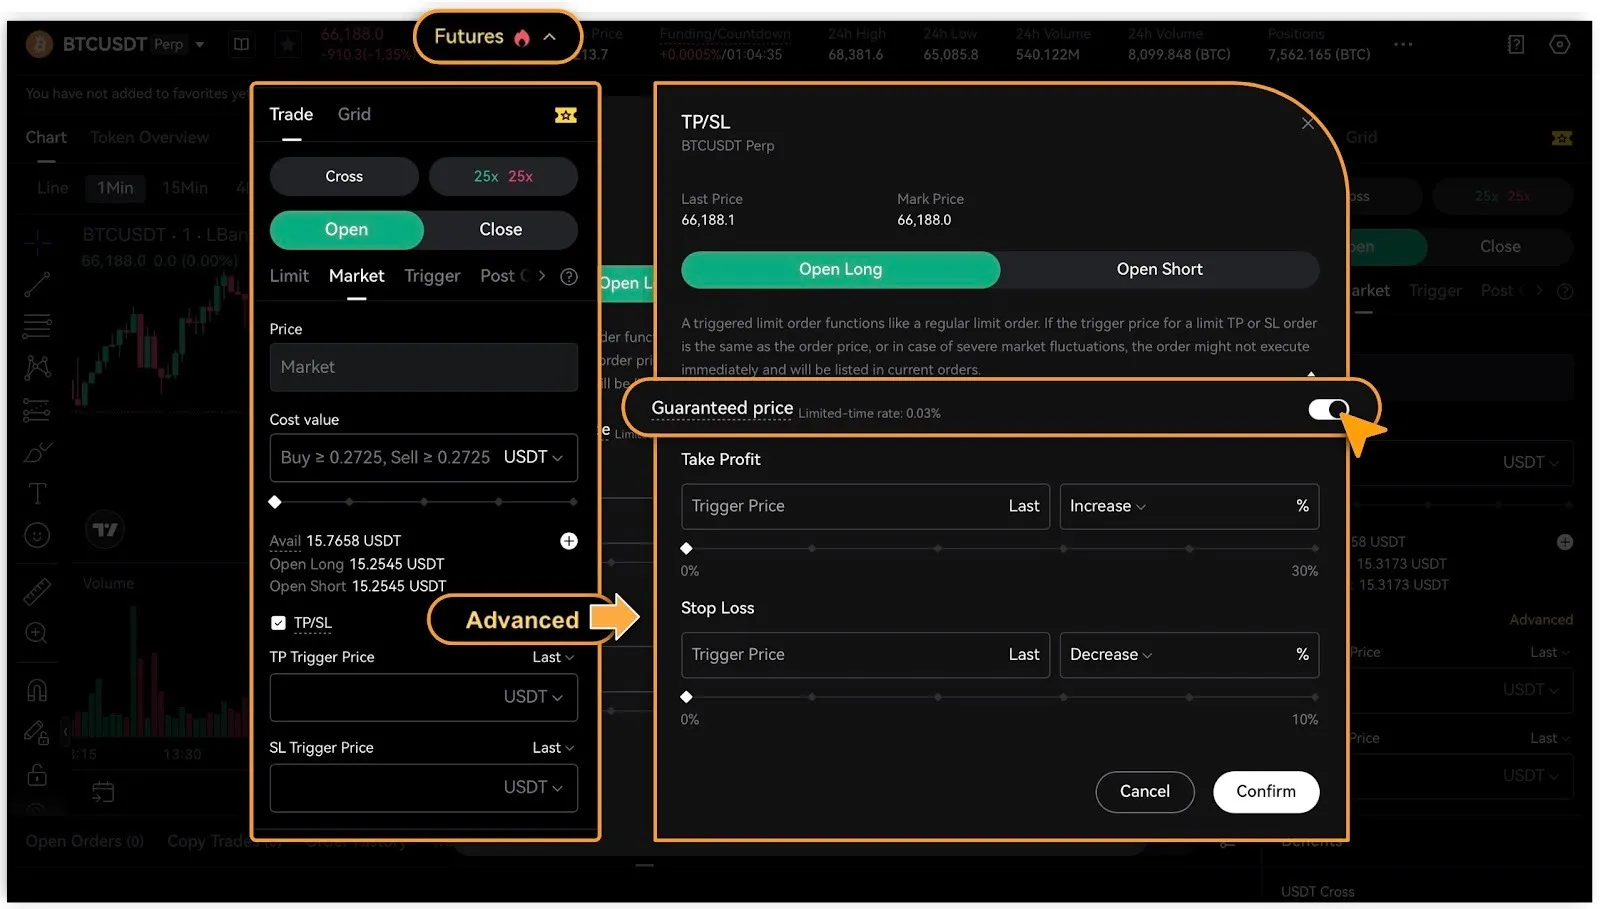Click the plus icon next to Avail balance
This screenshot has height=909, width=1600.
[568, 541]
